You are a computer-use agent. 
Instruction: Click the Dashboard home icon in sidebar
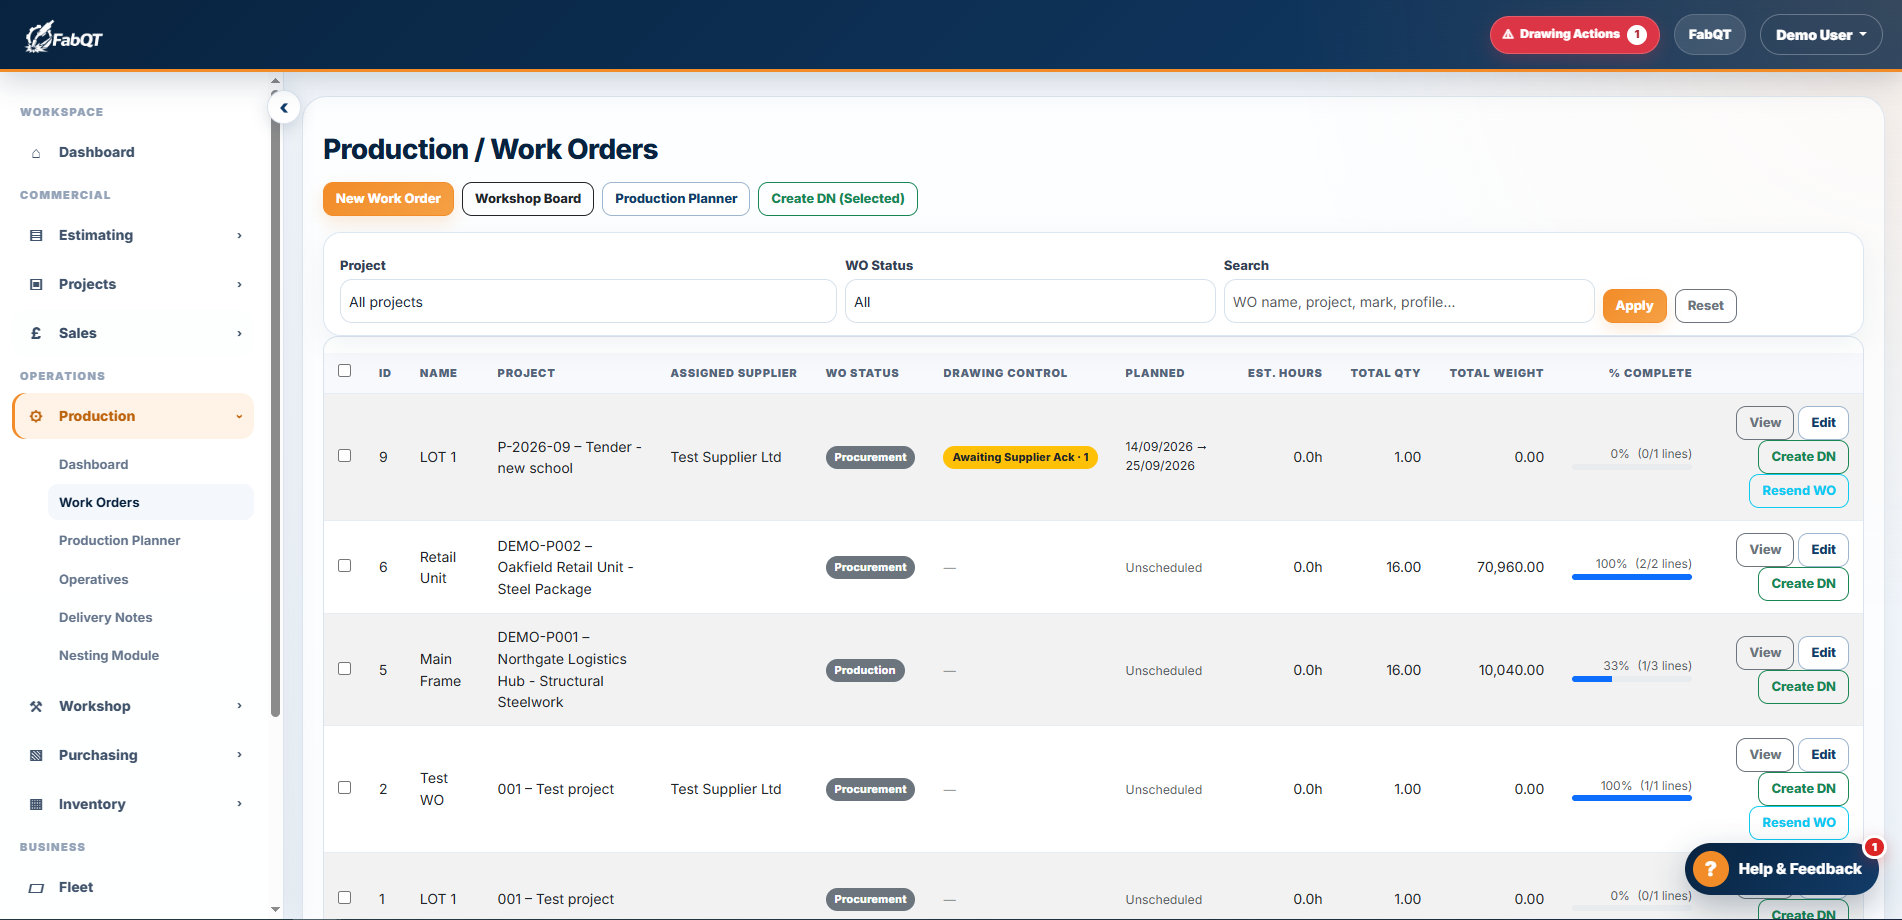pyautogui.click(x=36, y=153)
